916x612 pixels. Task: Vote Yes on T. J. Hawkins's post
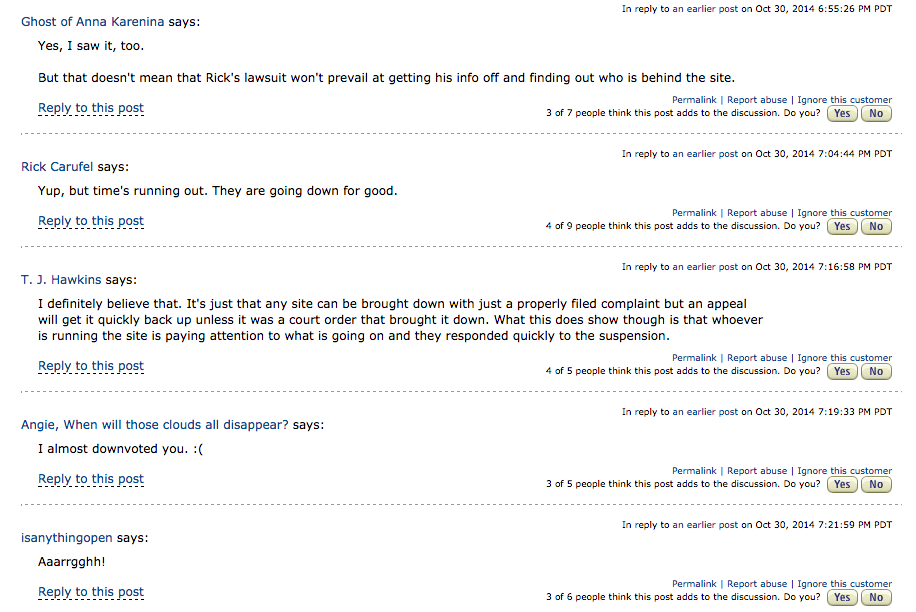tap(842, 372)
